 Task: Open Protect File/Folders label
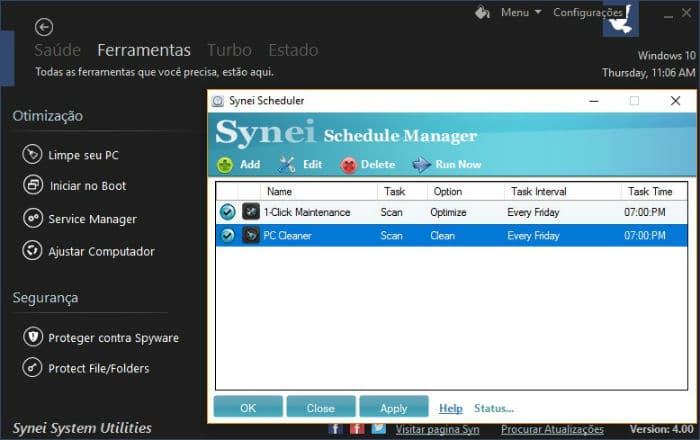click(x=99, y=368)
